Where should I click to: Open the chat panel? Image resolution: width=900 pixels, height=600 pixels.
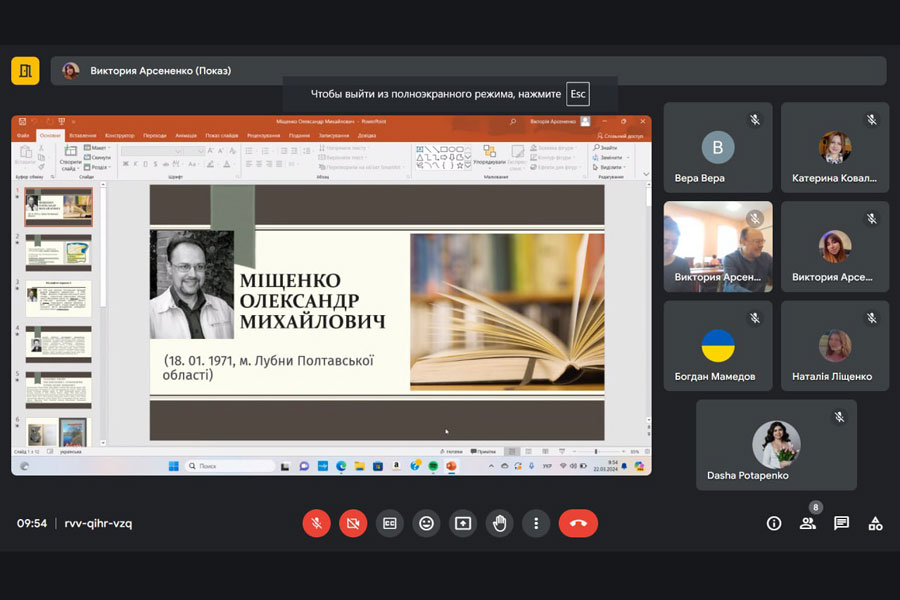point(841,523)
